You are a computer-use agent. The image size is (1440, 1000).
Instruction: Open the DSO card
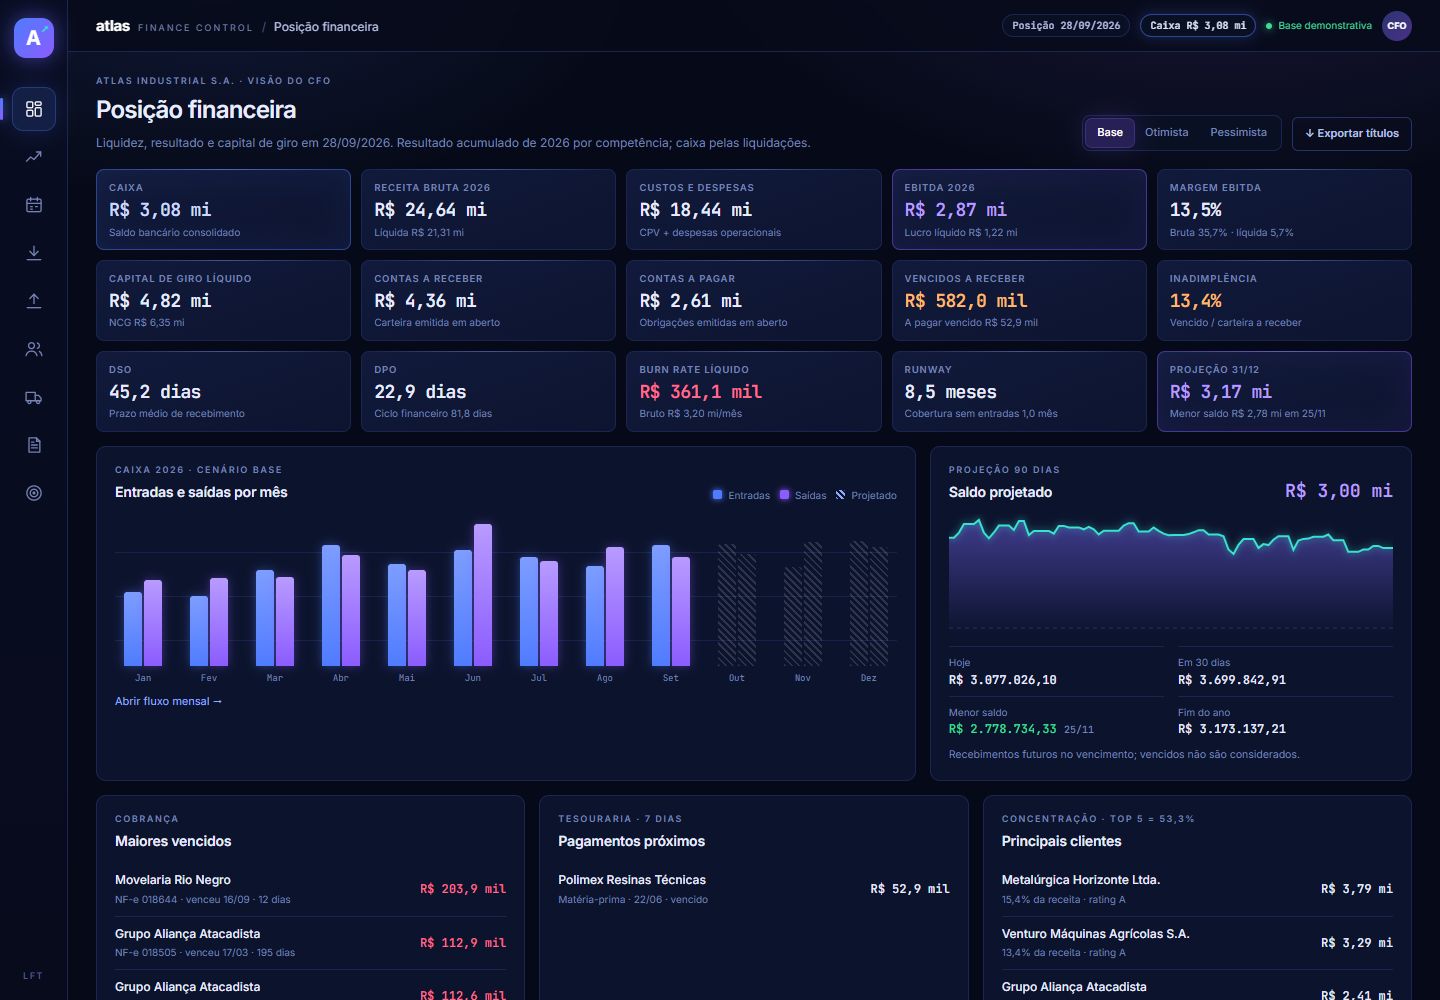[223, 391]
